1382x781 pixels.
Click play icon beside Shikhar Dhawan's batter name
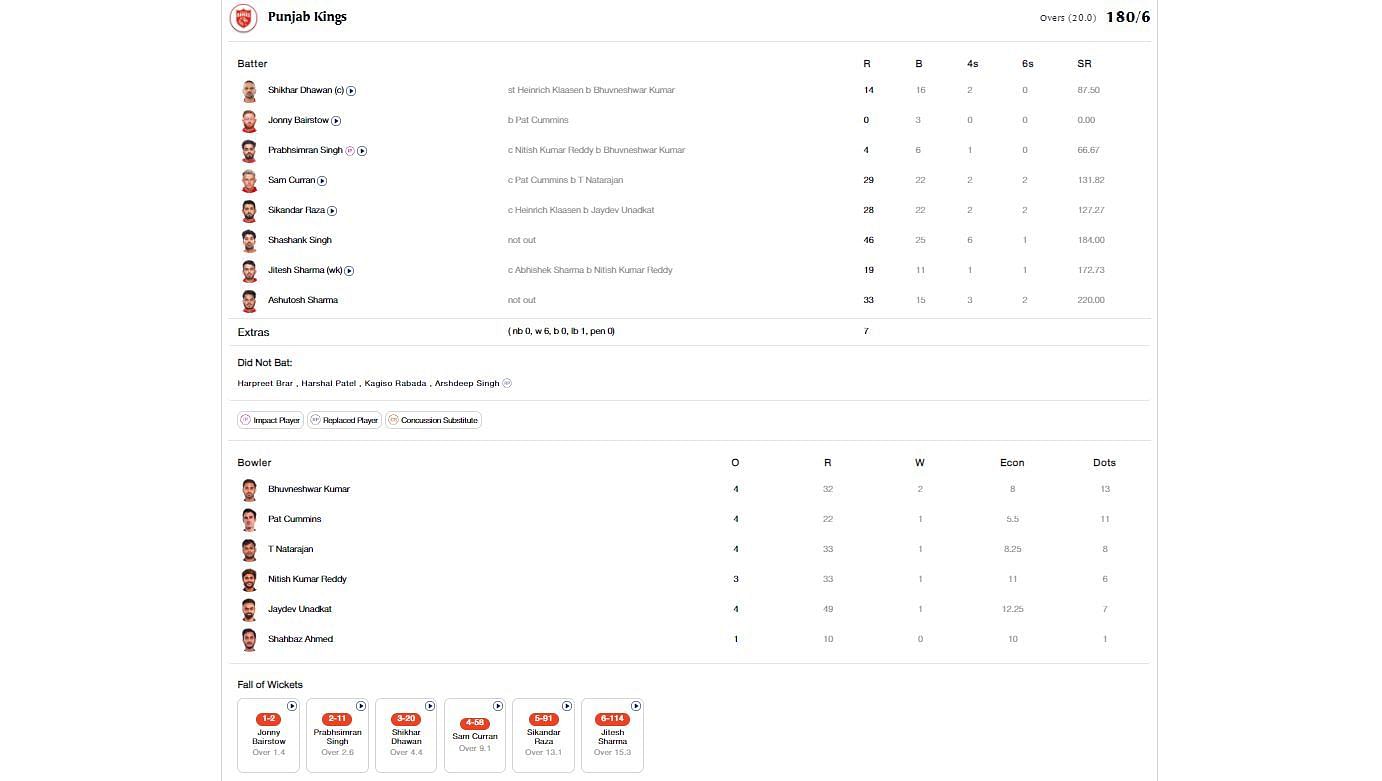351,91
